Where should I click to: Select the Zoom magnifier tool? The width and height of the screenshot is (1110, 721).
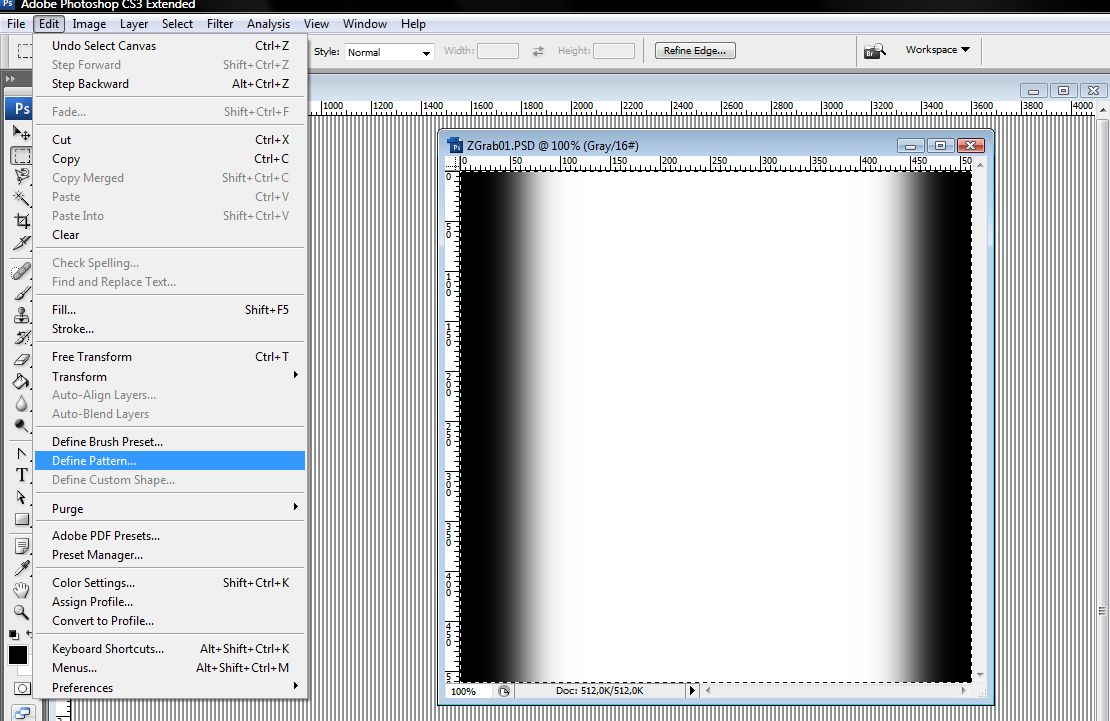21,612
